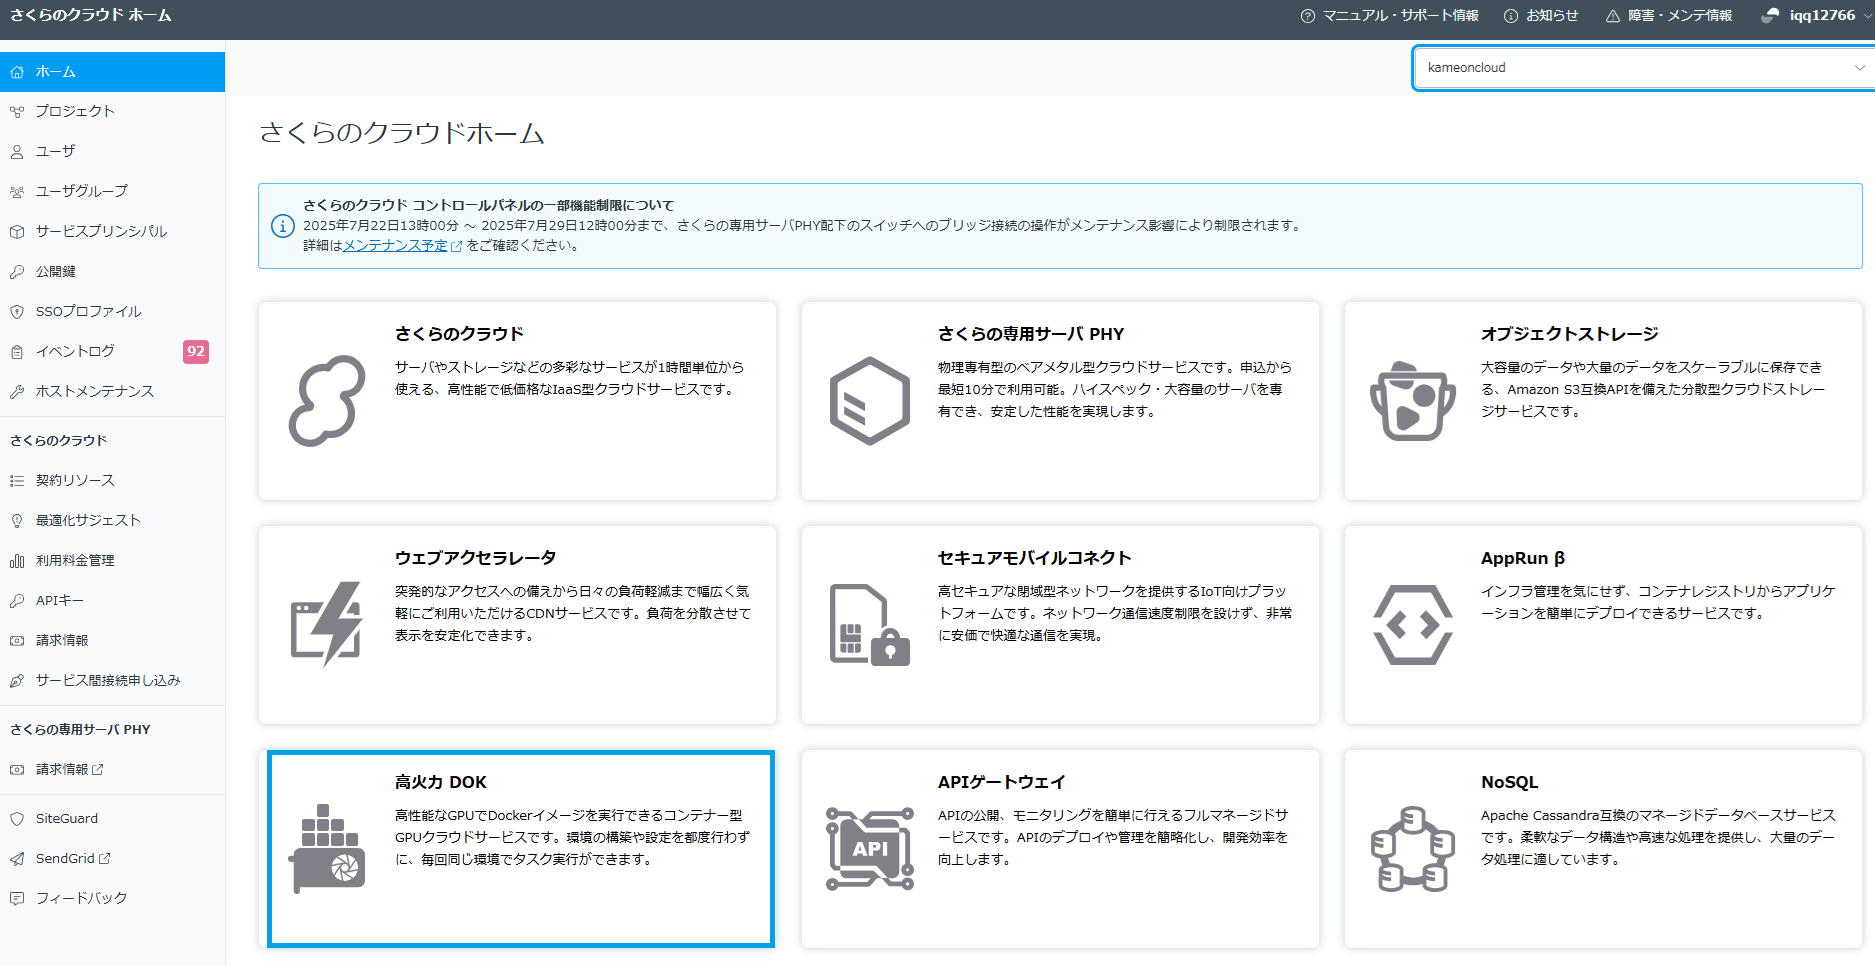This screenshot has width=1875, height=966.
Task: Click the NoSQL database cluster icon
Action: coord(1413,849)
